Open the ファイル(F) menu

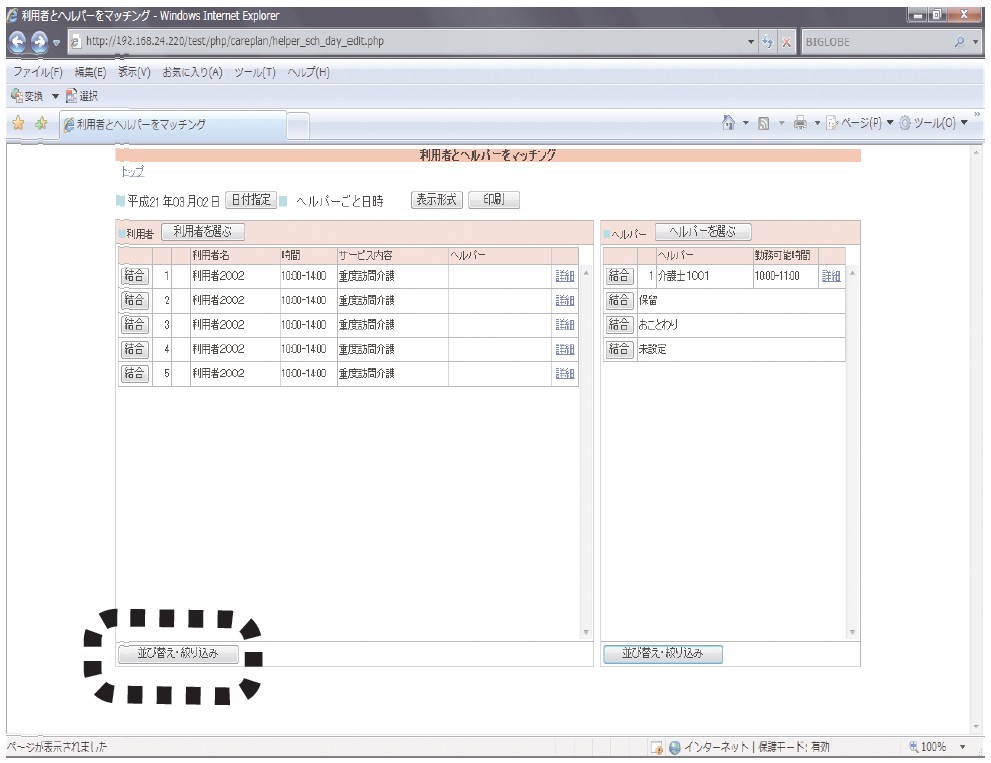click(x=38, y=72)
